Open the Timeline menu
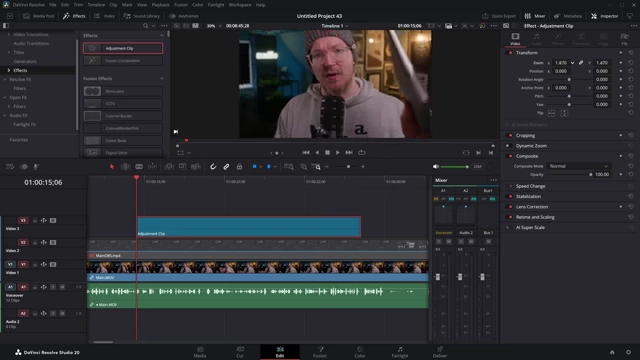This screenshot has width=640, height=360. coord(96,5)
